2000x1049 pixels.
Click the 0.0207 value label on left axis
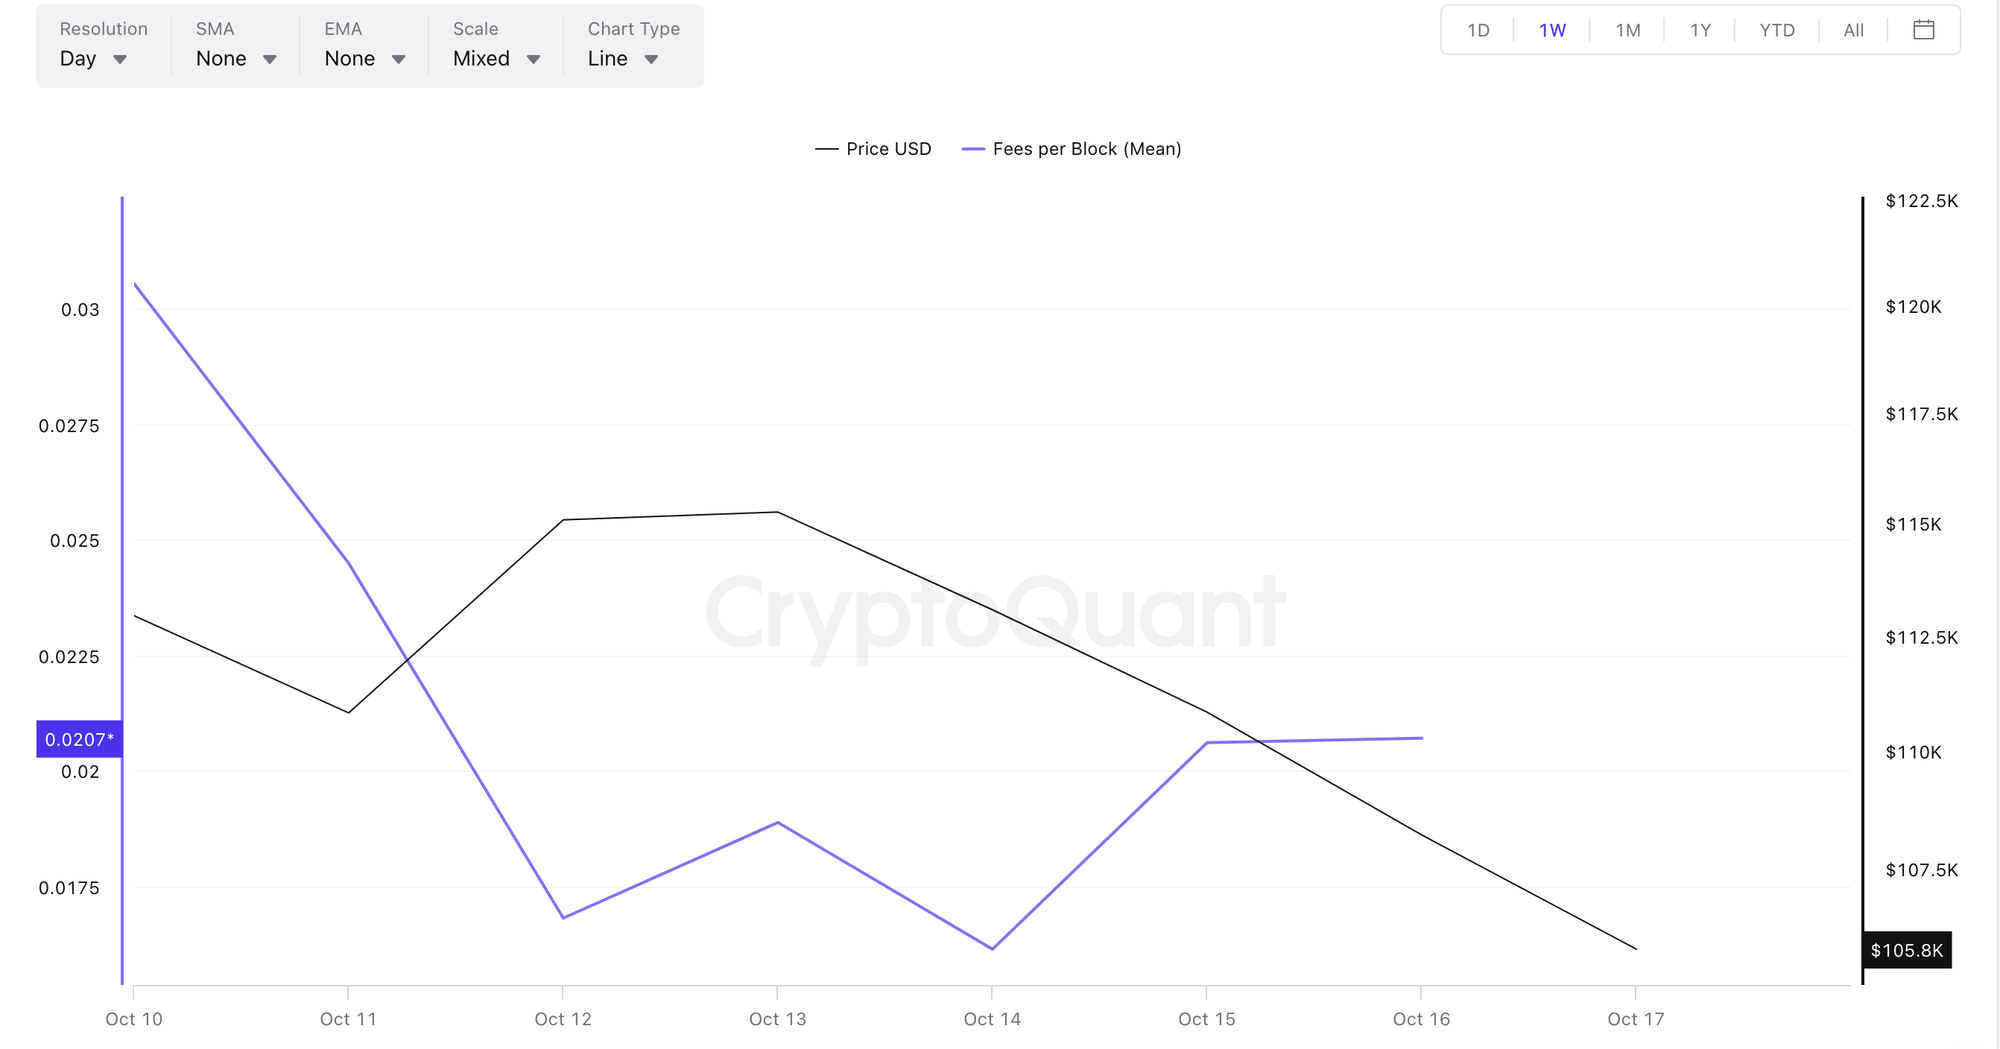(x=78, y=739)
